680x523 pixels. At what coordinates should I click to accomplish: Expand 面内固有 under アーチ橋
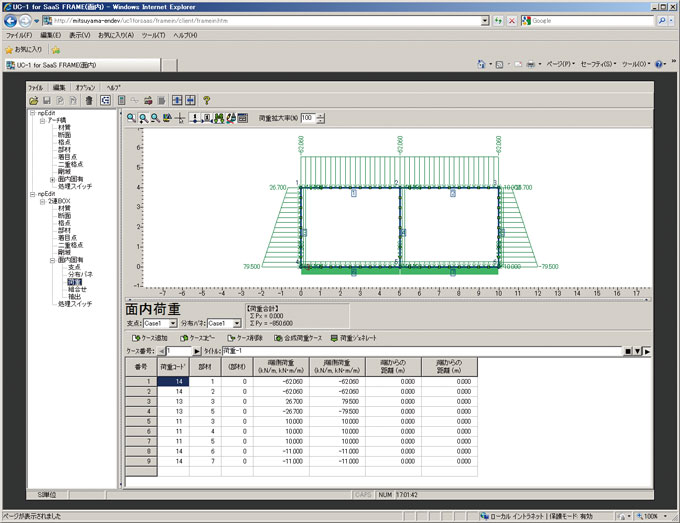tap(52, 179)
